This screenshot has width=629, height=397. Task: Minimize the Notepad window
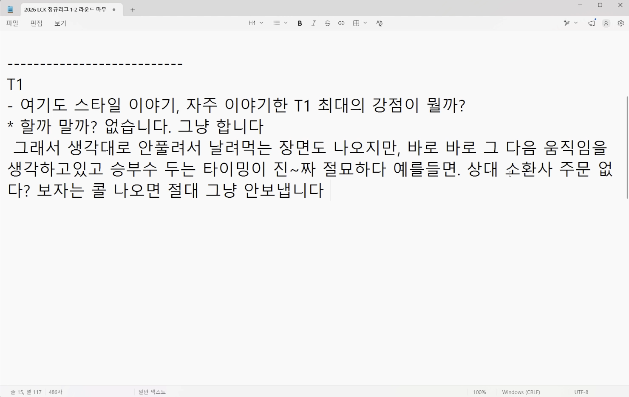pos(580,5)
